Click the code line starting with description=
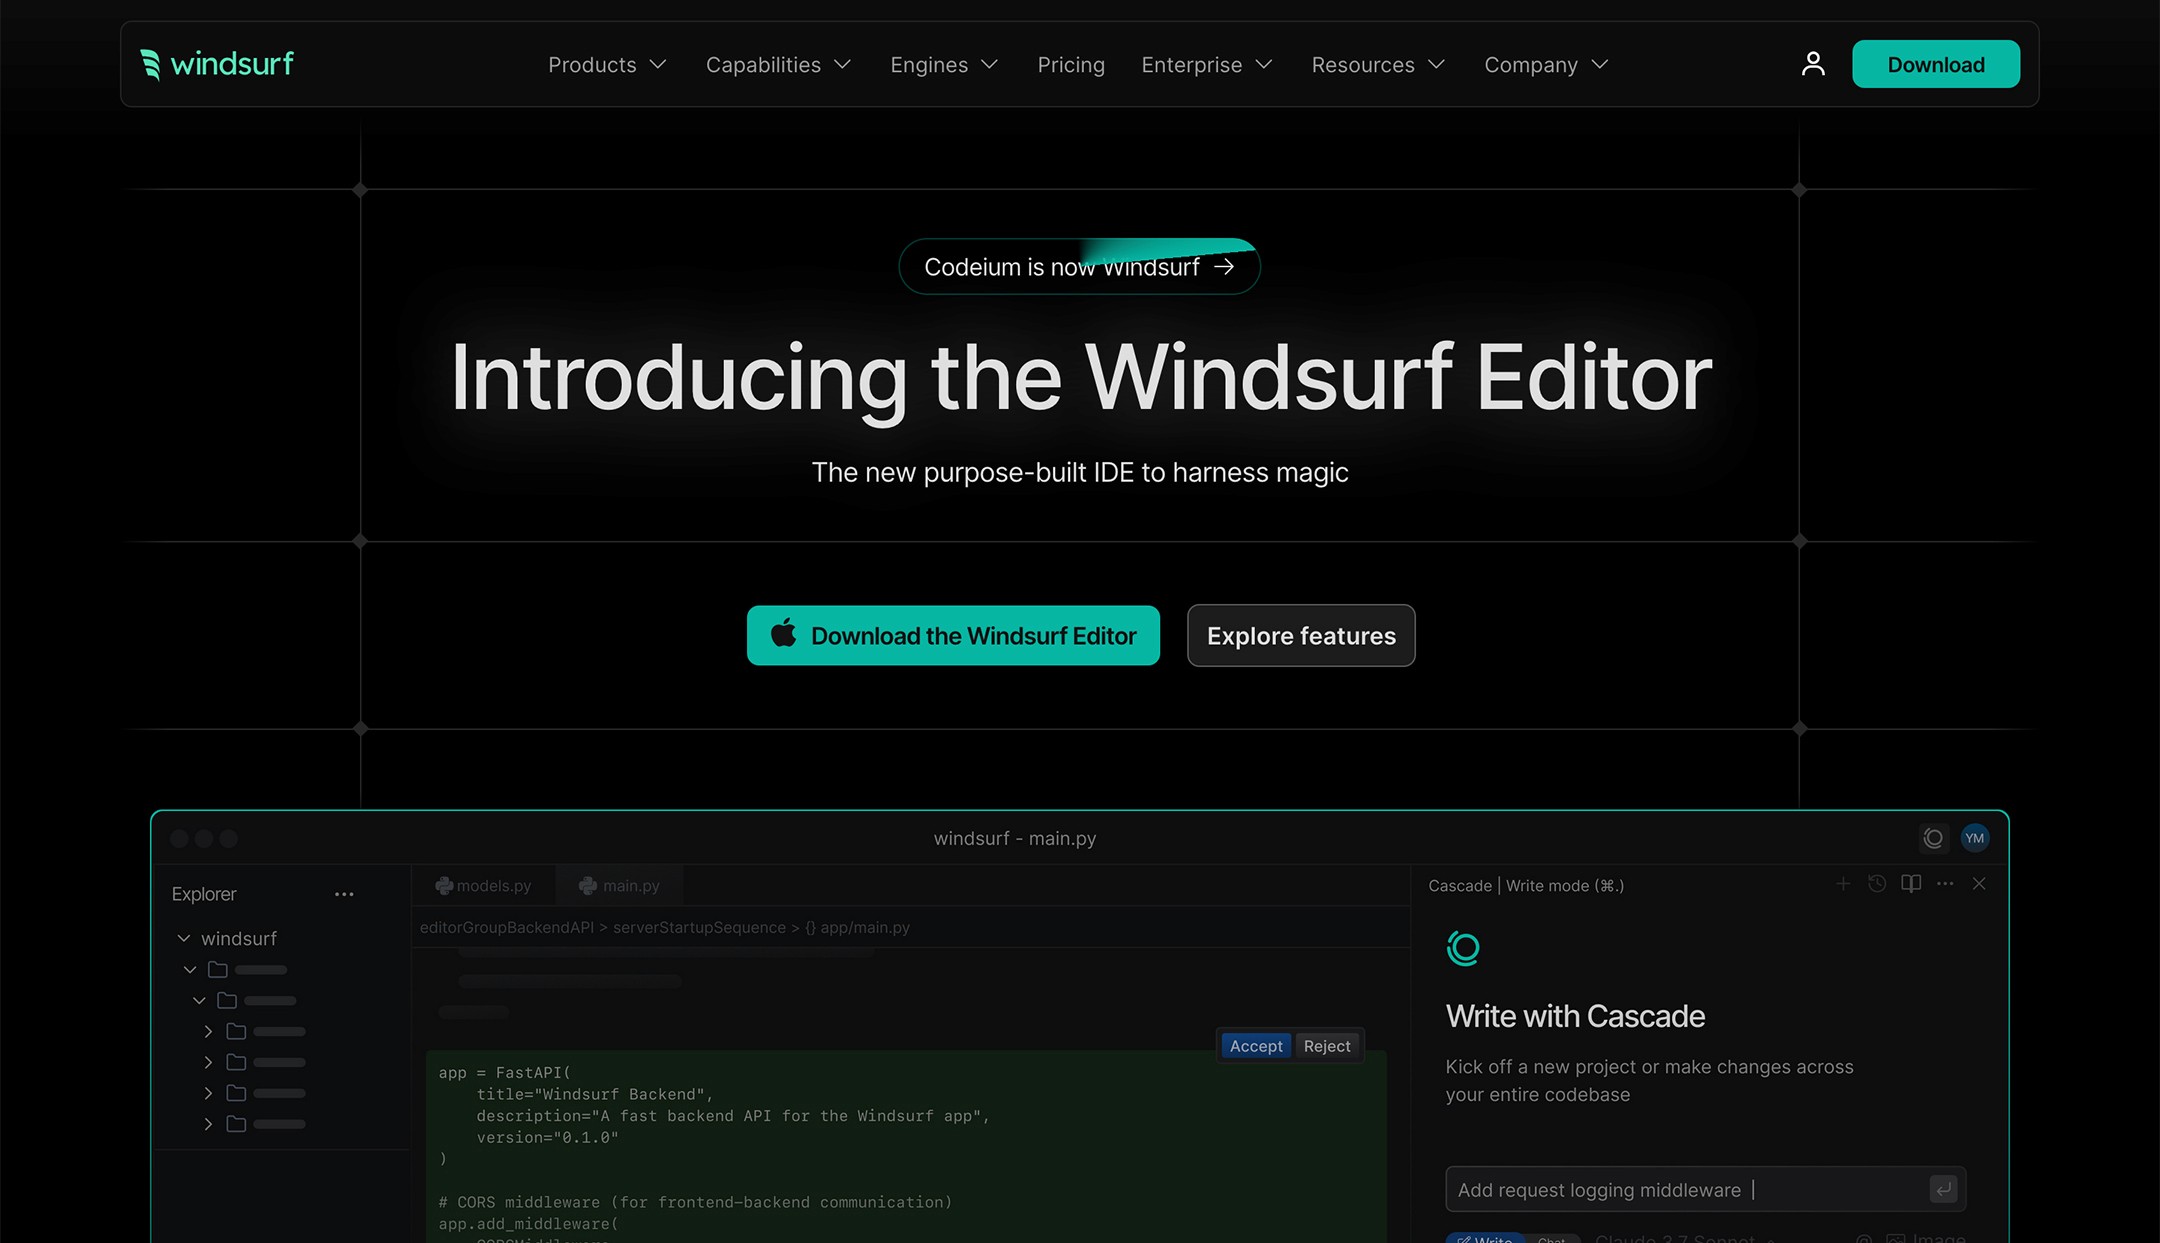This screenshot has width=2160, height=1243. pyautogui.click(x=733, y=1116)
